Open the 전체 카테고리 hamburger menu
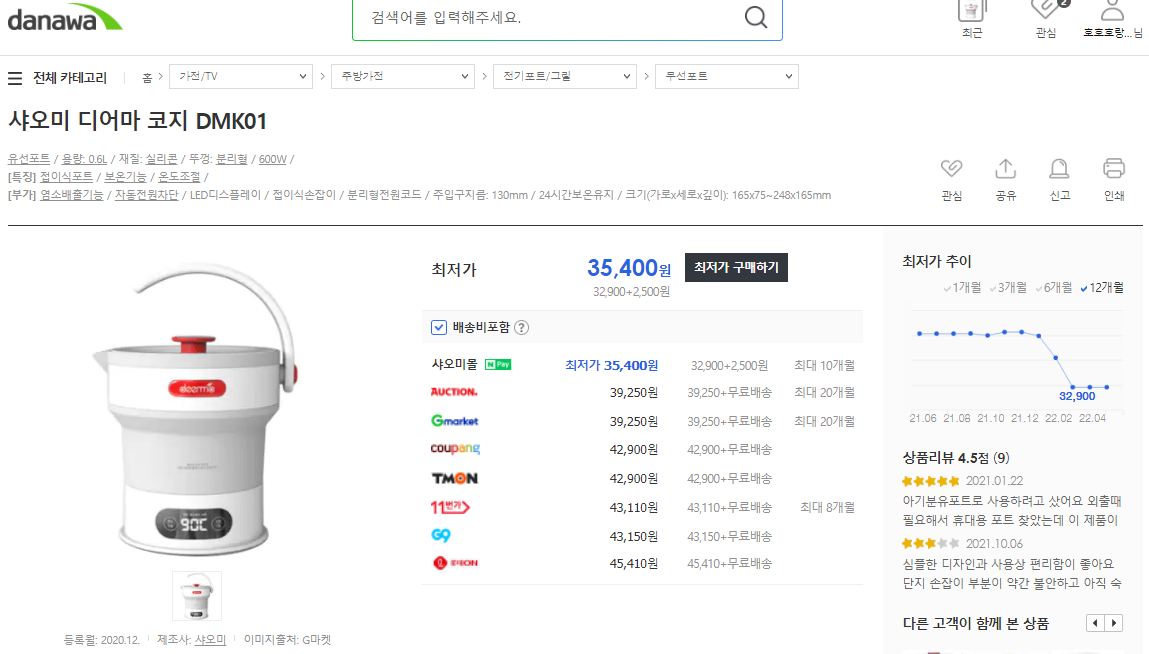The image size is (1149, 654). [15, 78]
